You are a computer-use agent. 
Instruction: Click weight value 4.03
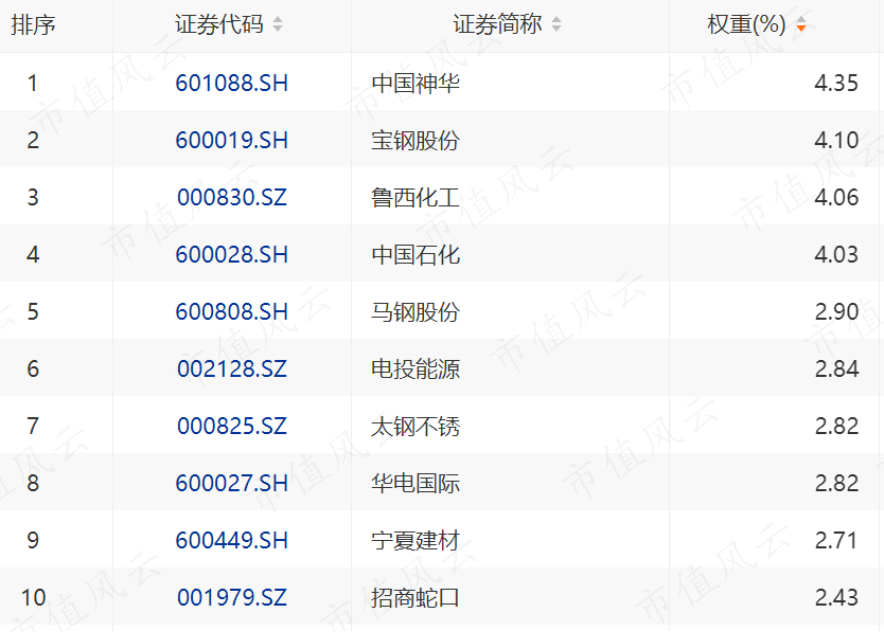837,255
